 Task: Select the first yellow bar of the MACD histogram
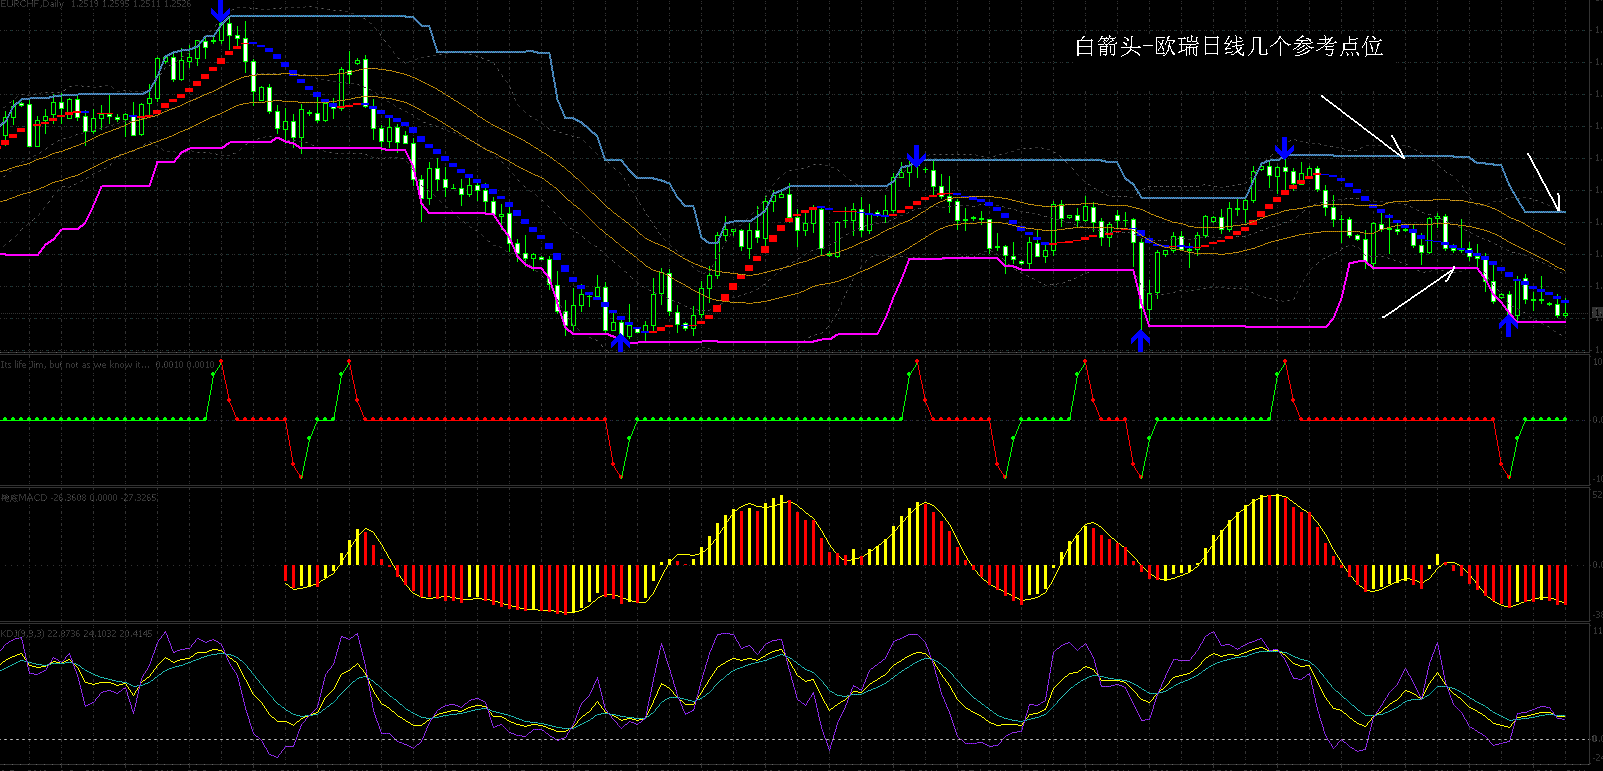302,575
